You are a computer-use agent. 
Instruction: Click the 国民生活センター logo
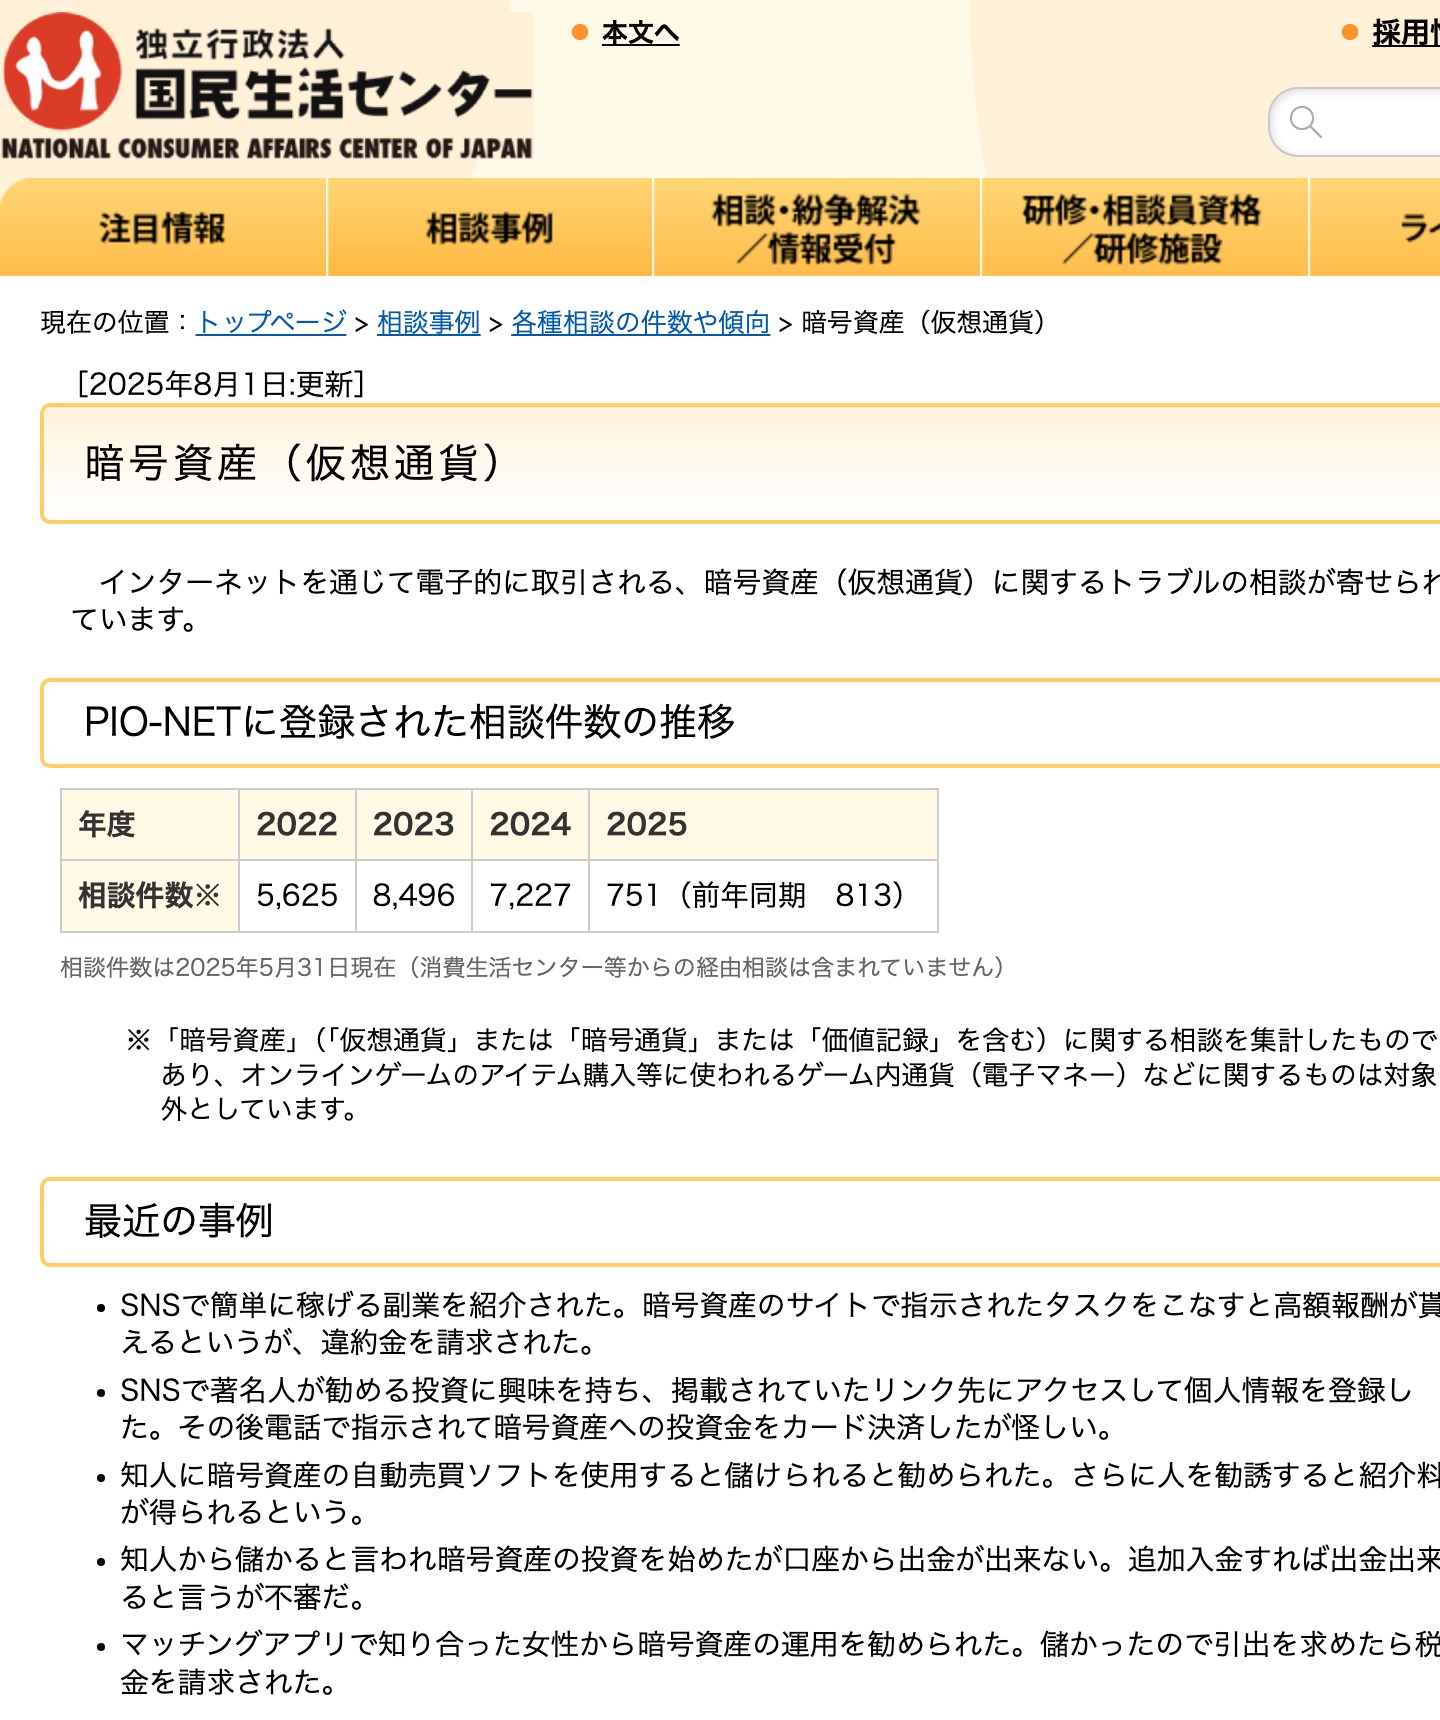click(x=267, y=87)
